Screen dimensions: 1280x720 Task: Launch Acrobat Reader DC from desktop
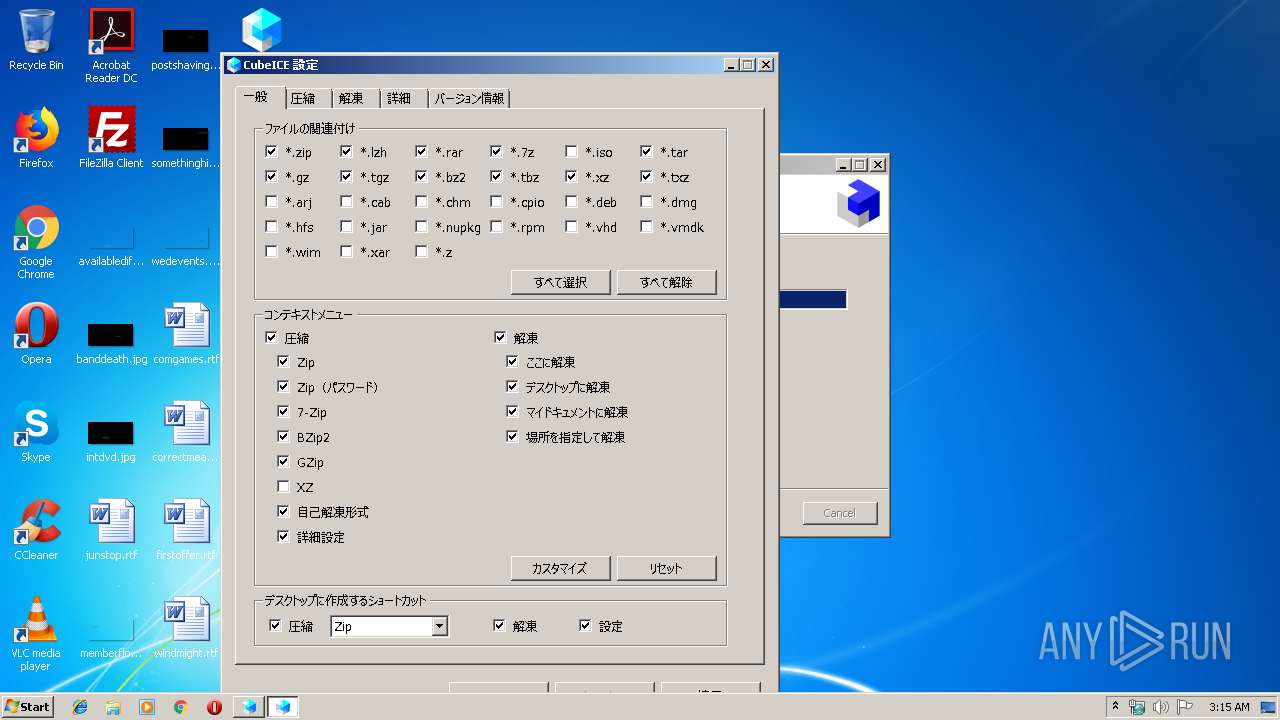click(111, 45)
